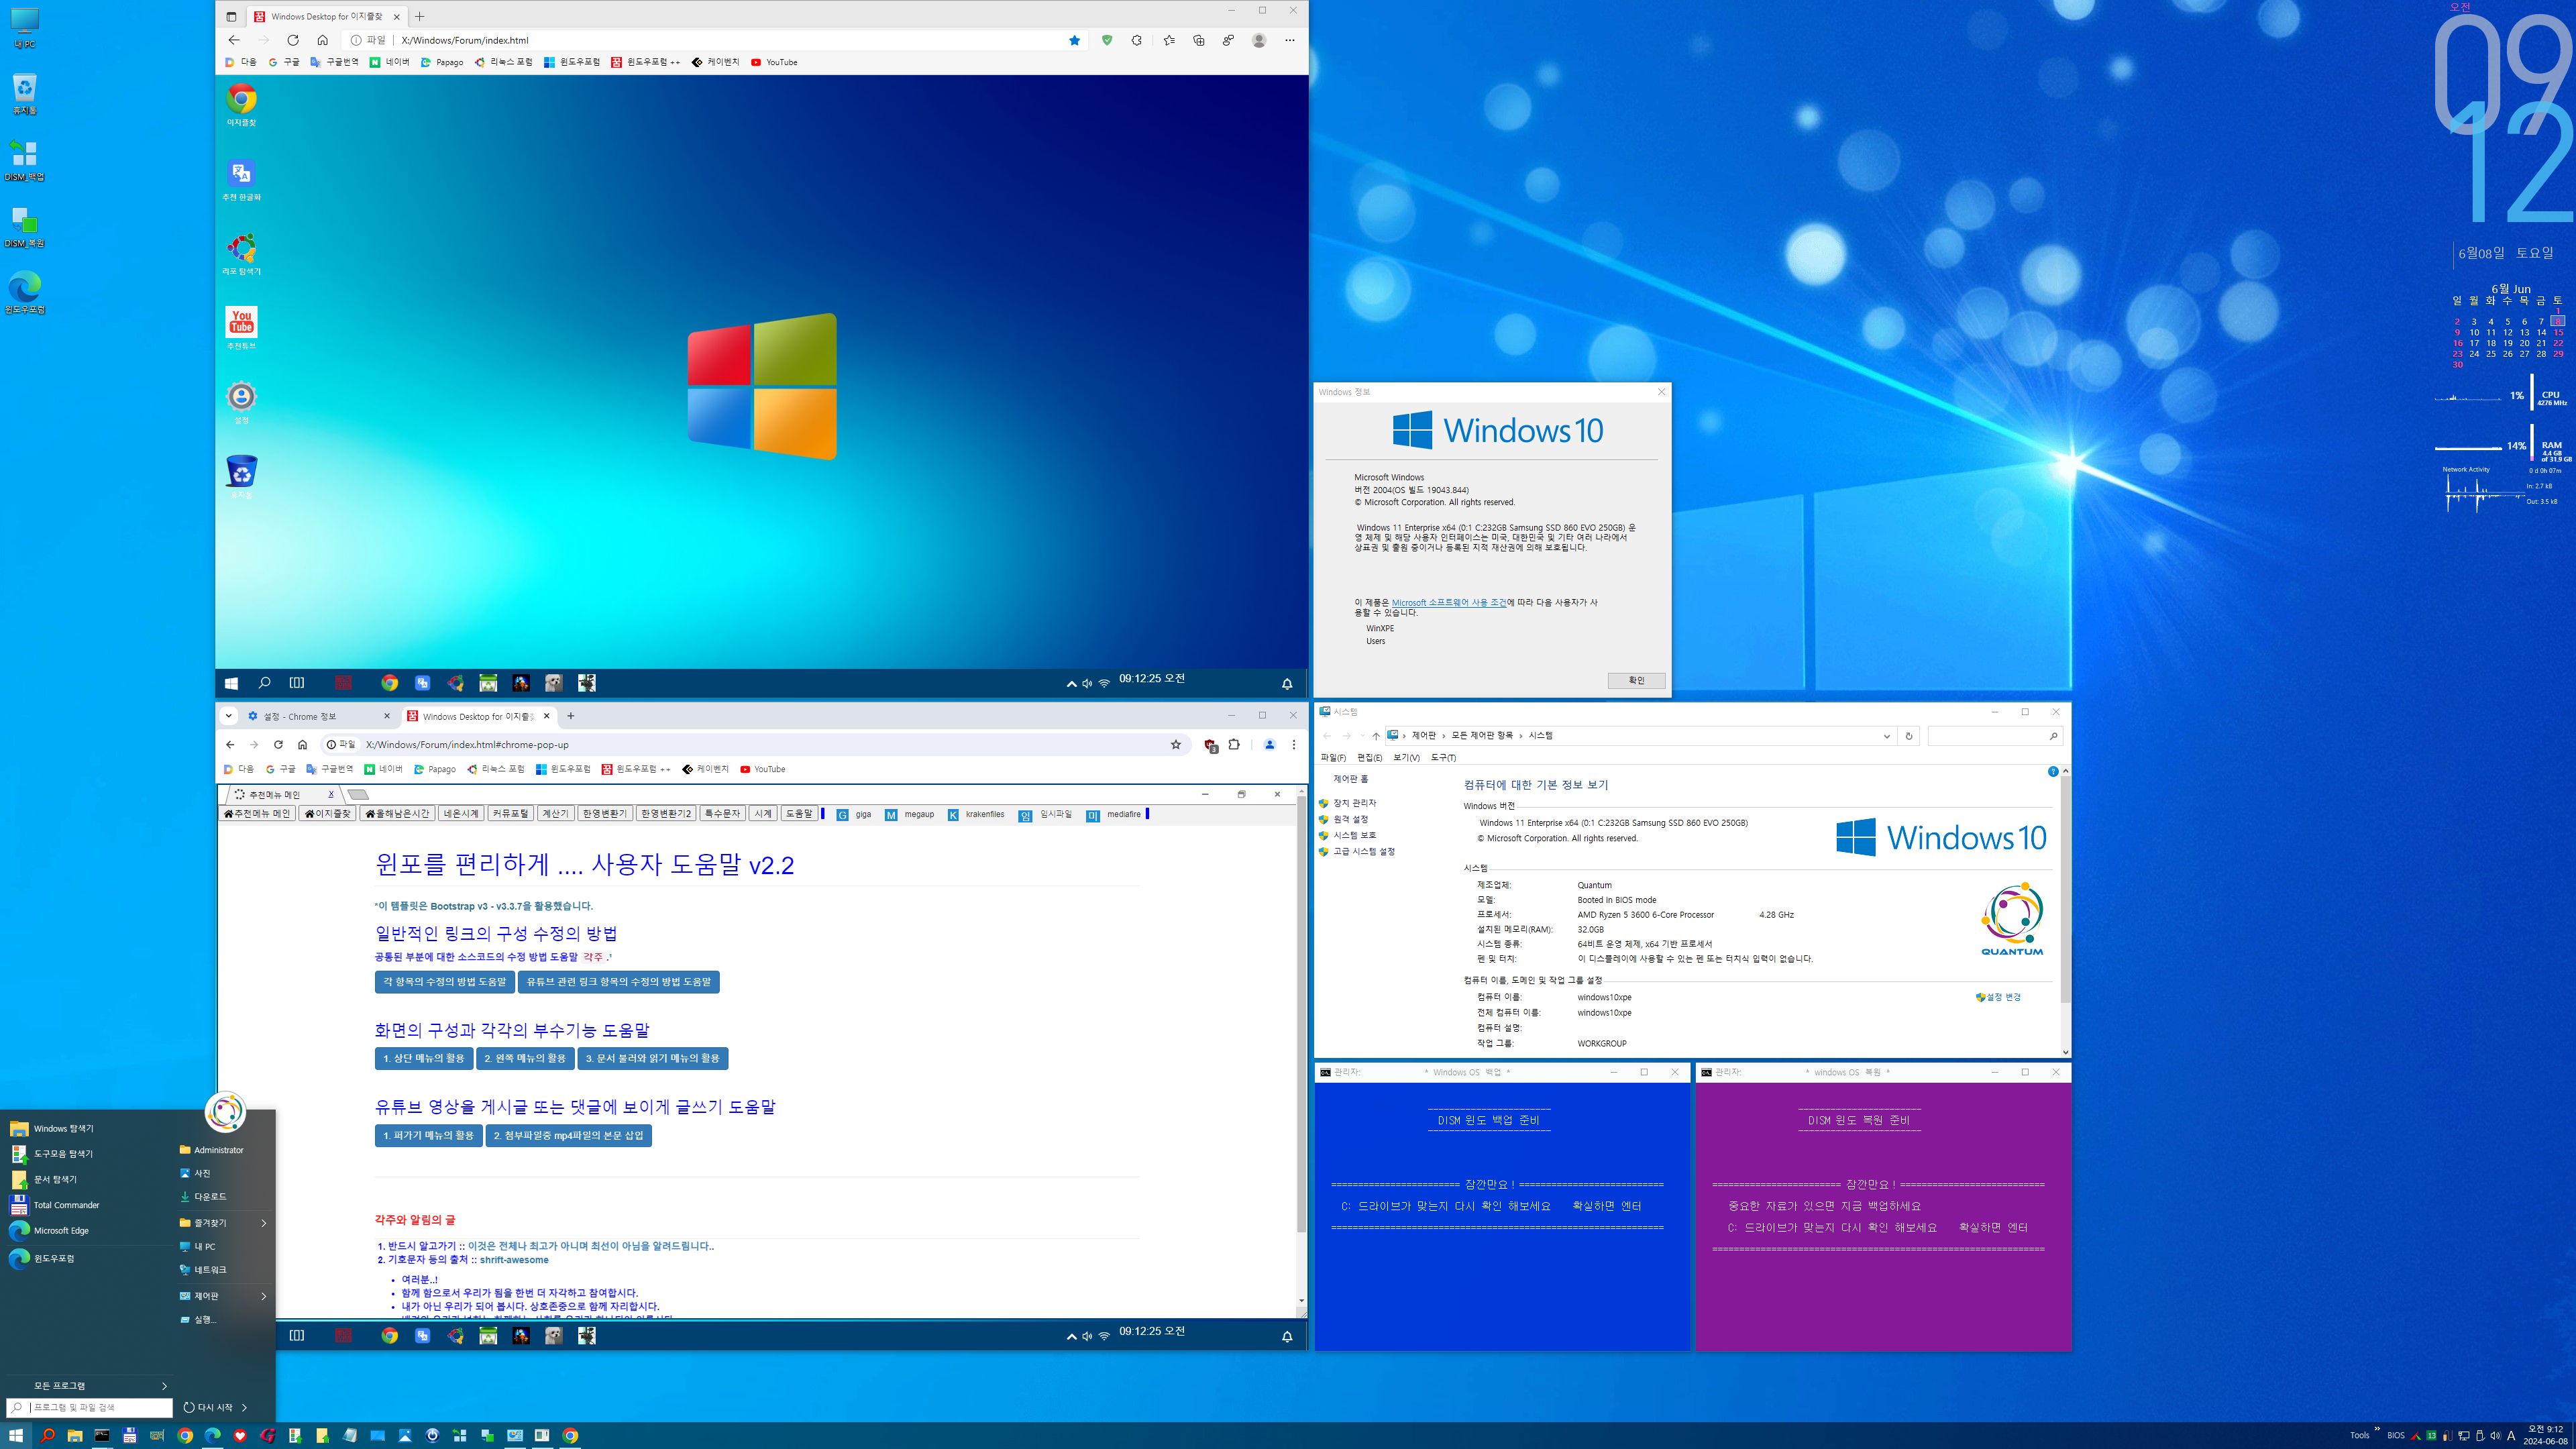Open the megaup link in the page menu
The height and width of the screenshot is (1449, 2576).
pyautogui.click(x=910, y=815)
